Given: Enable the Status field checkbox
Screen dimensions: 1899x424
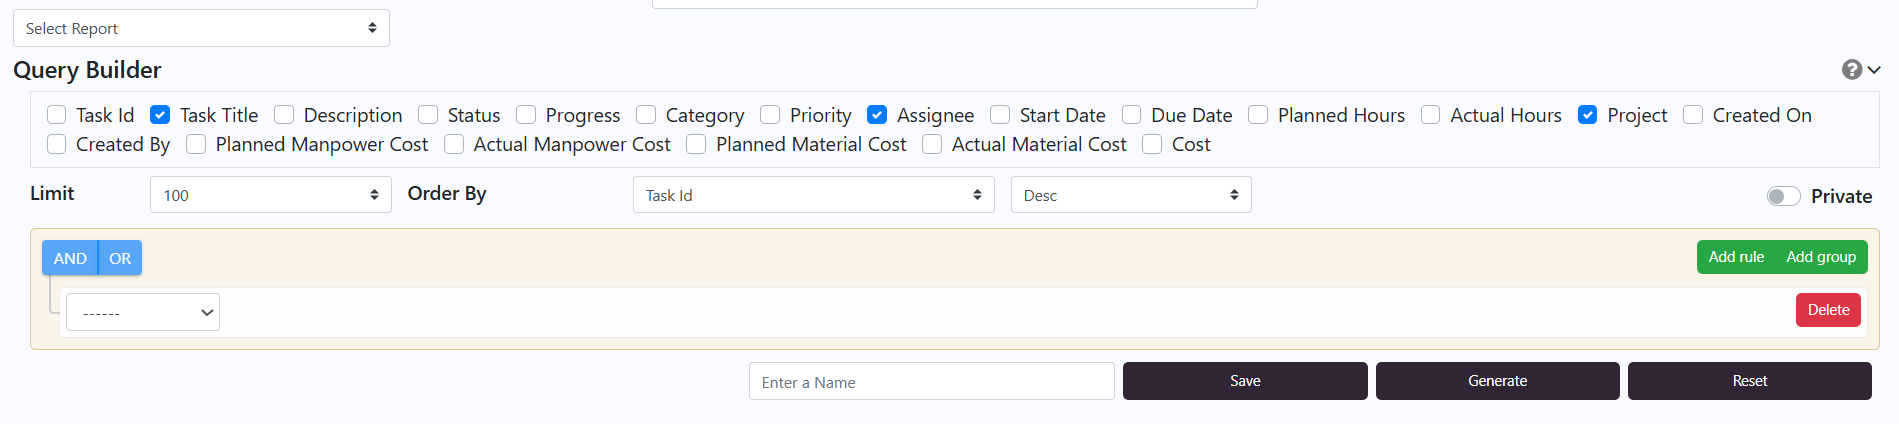Looking at the screenshot, I should pyautogui.click(x=428, y=115).
